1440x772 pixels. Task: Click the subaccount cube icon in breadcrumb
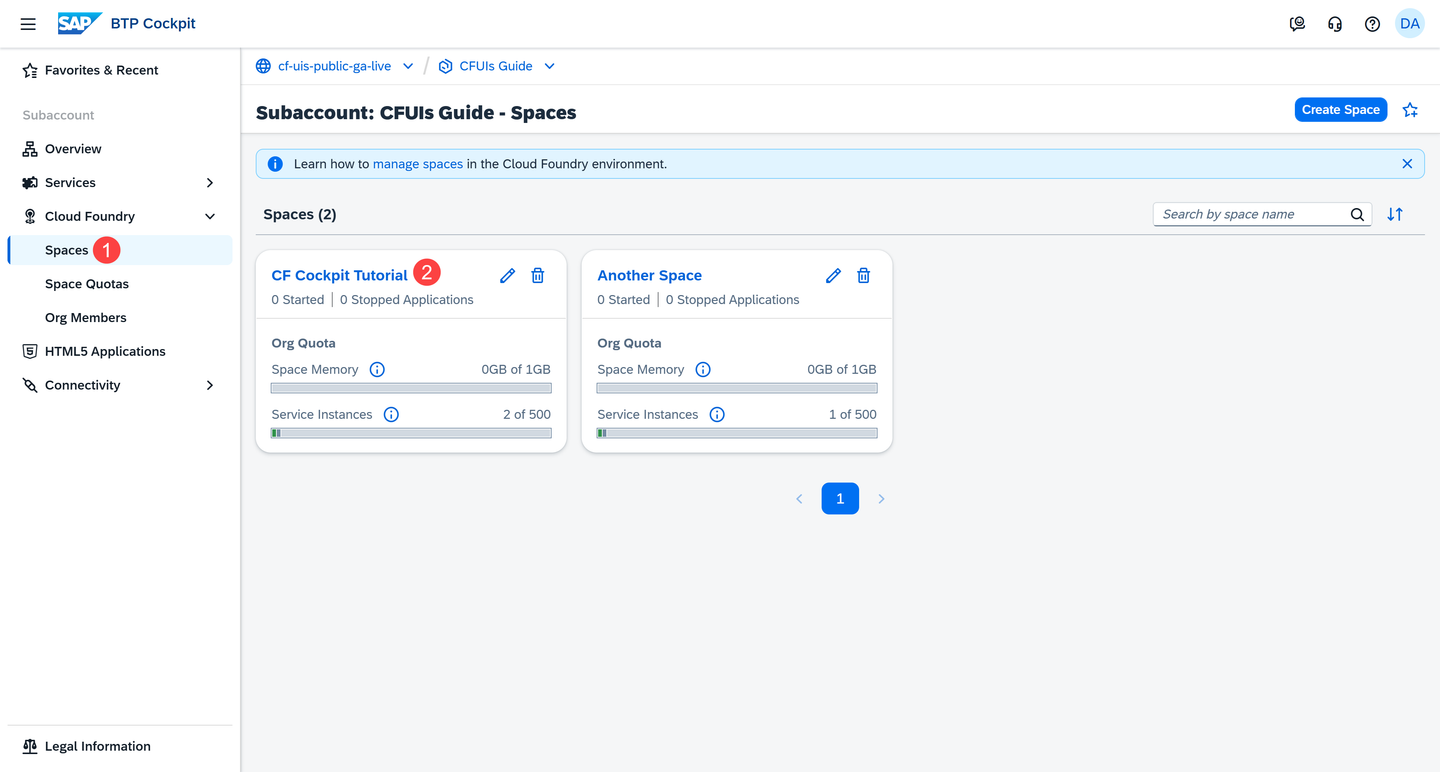[445, 66]
